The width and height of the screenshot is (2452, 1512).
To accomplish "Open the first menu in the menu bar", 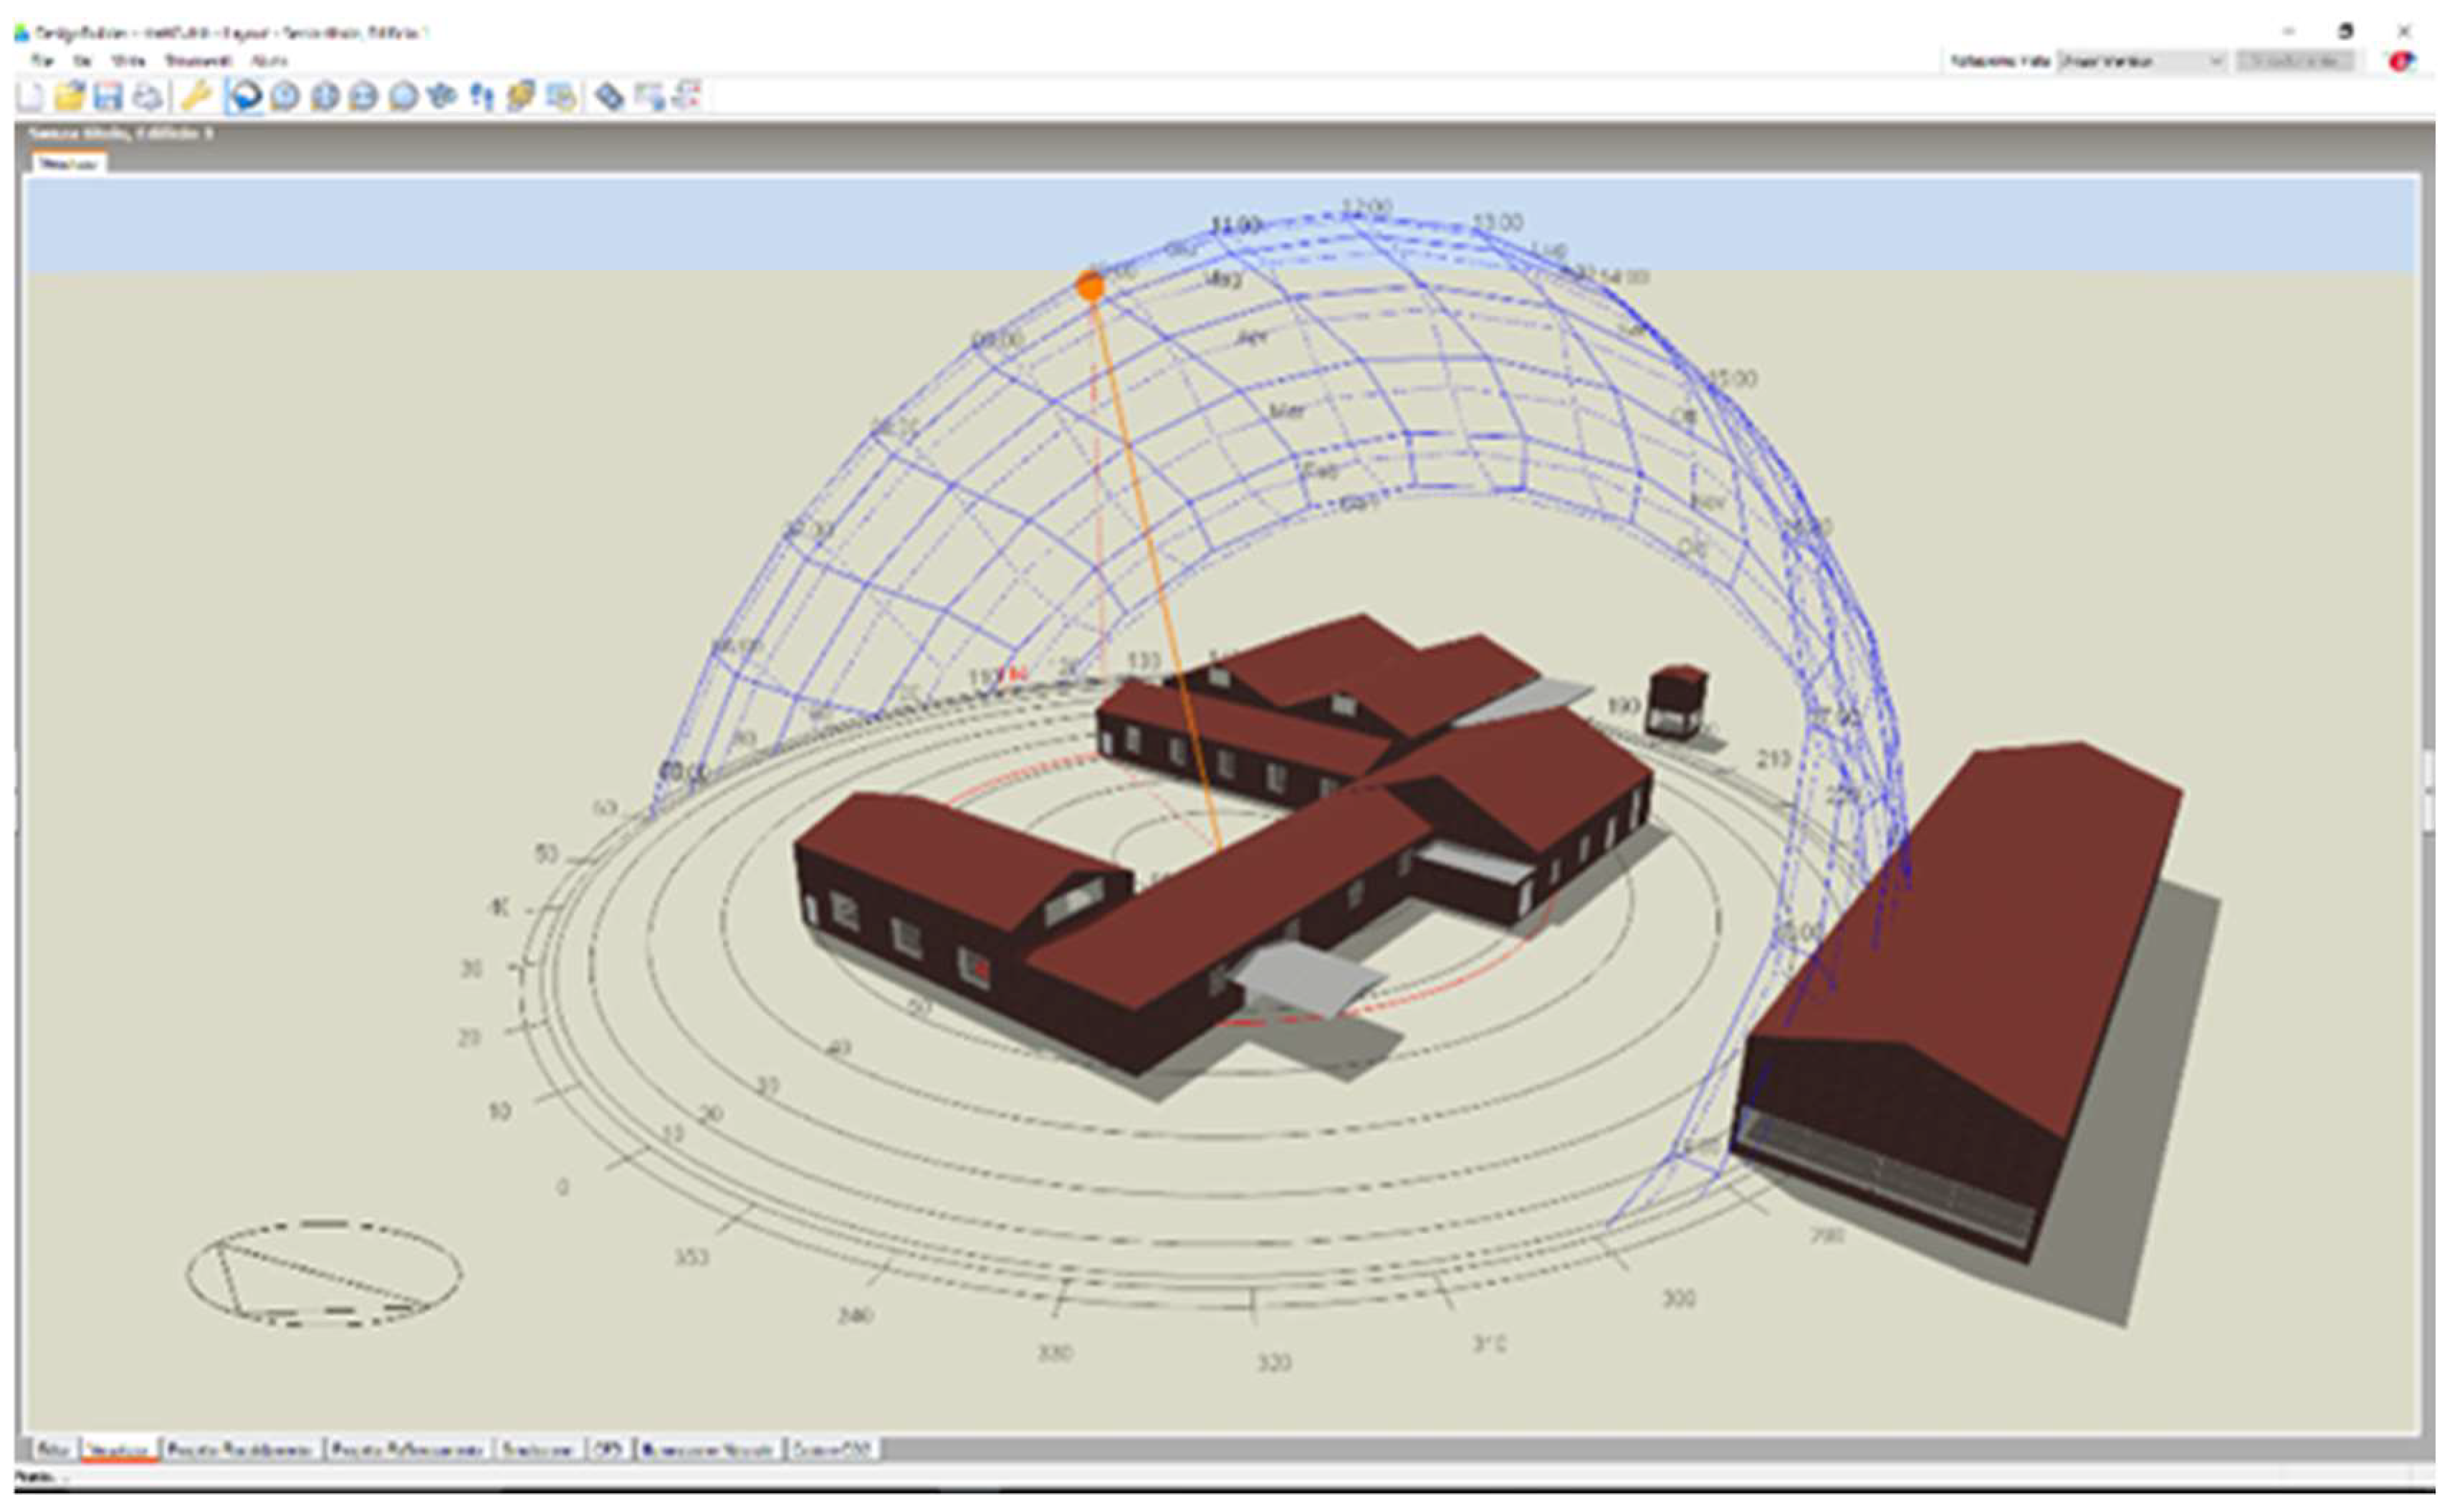I will click(x=42, y=61).
